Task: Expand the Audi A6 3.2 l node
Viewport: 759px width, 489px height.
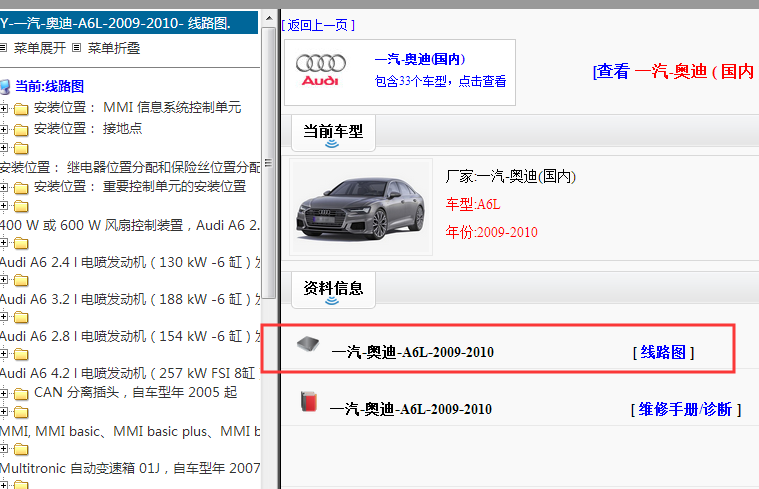Action: (x=3, y=280)
